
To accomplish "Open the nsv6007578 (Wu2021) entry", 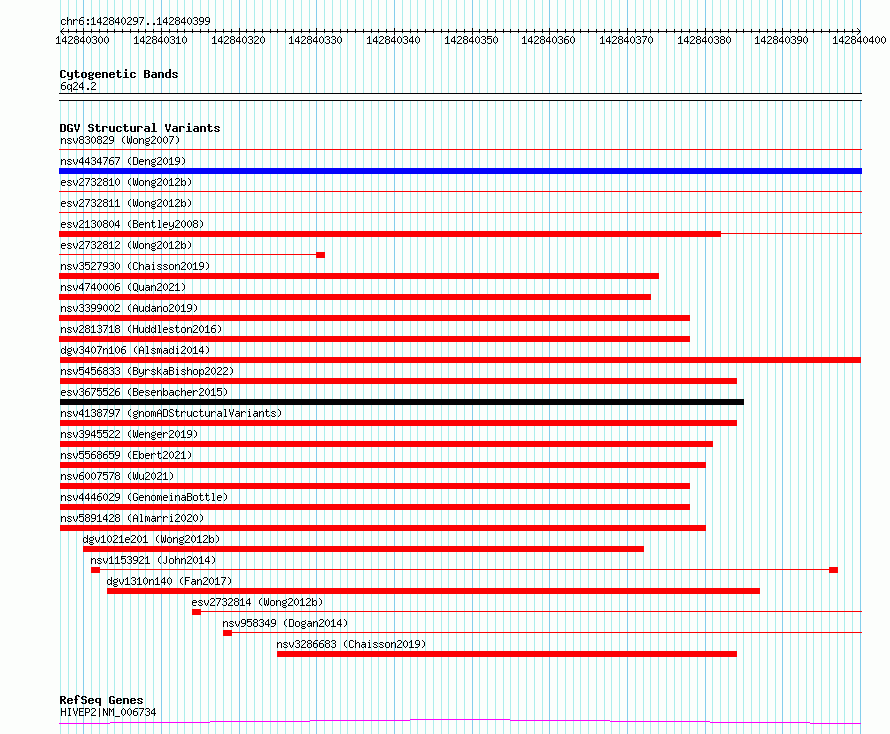I will click(117, 476).
